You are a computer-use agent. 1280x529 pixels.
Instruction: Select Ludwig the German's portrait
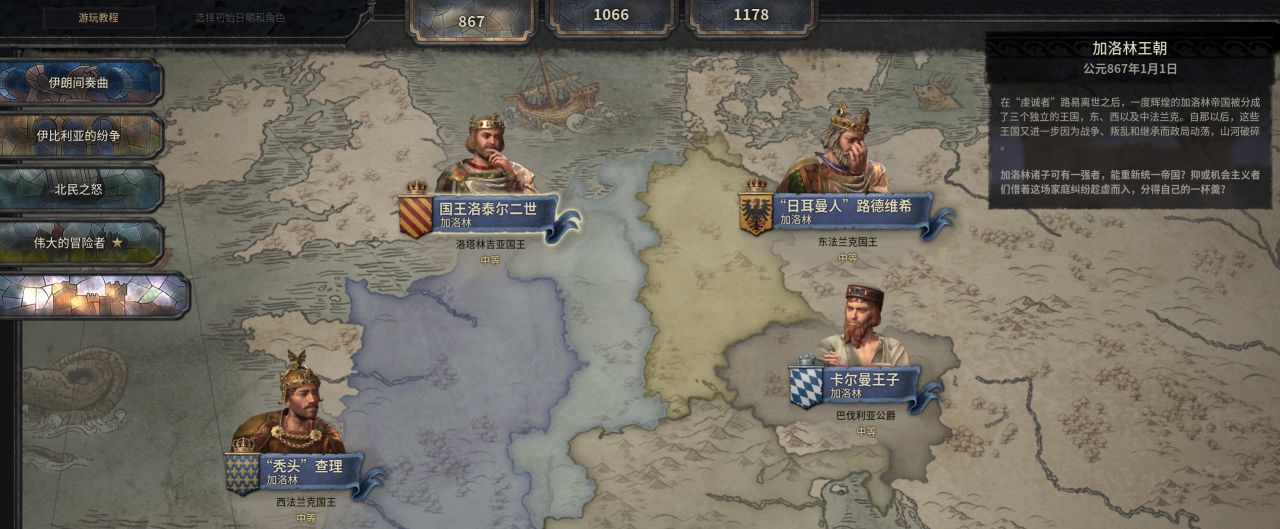click(x=835, y=150)
